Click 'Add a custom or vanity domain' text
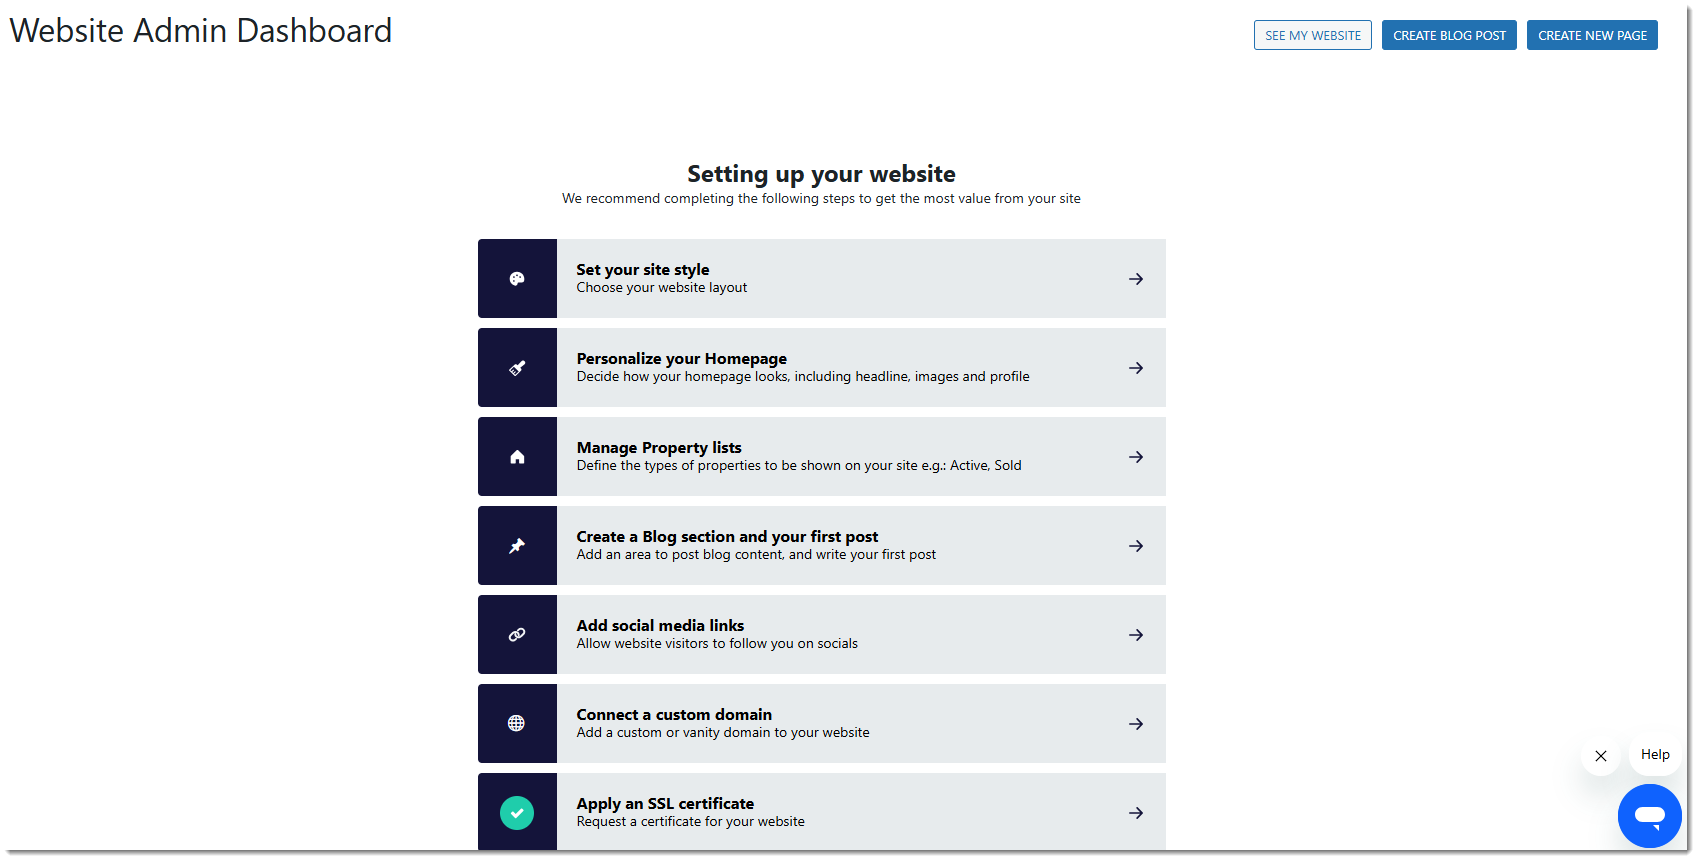 tap(723, 733)
